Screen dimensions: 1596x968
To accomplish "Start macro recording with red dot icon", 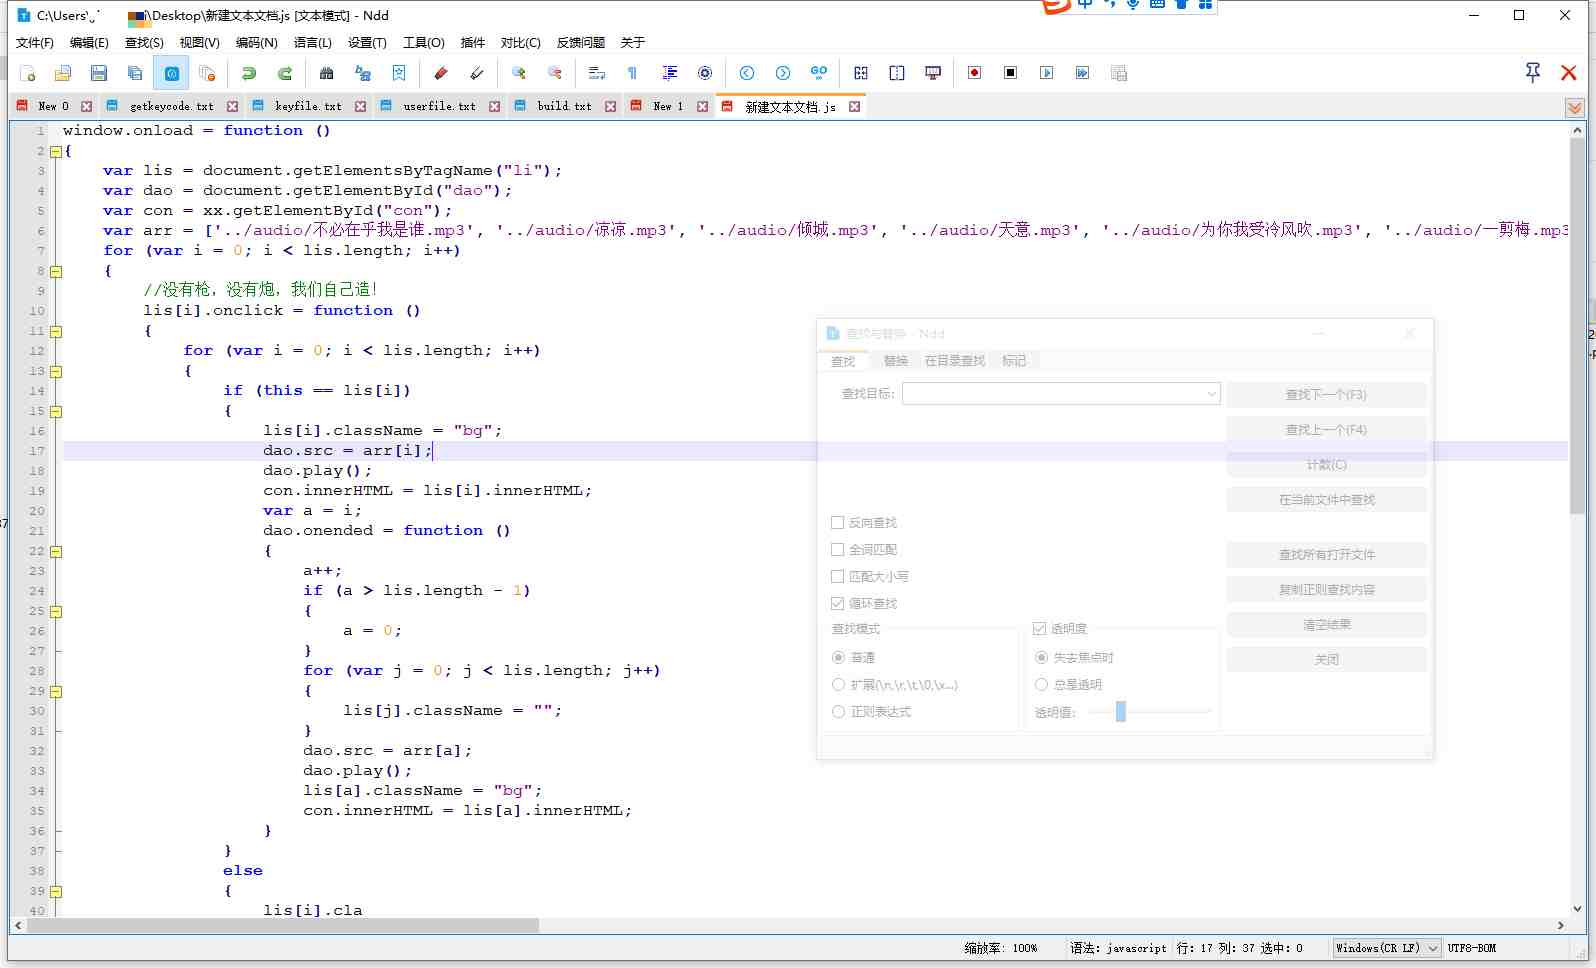I will coord(974,73).
